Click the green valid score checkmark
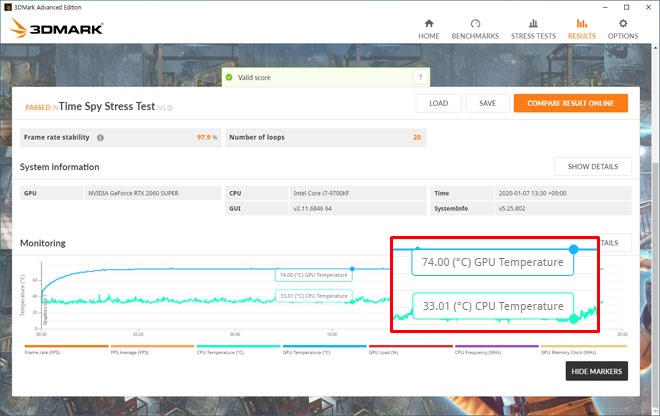The width and height of the screenshot is (660, 416). (x=229, y=77)
